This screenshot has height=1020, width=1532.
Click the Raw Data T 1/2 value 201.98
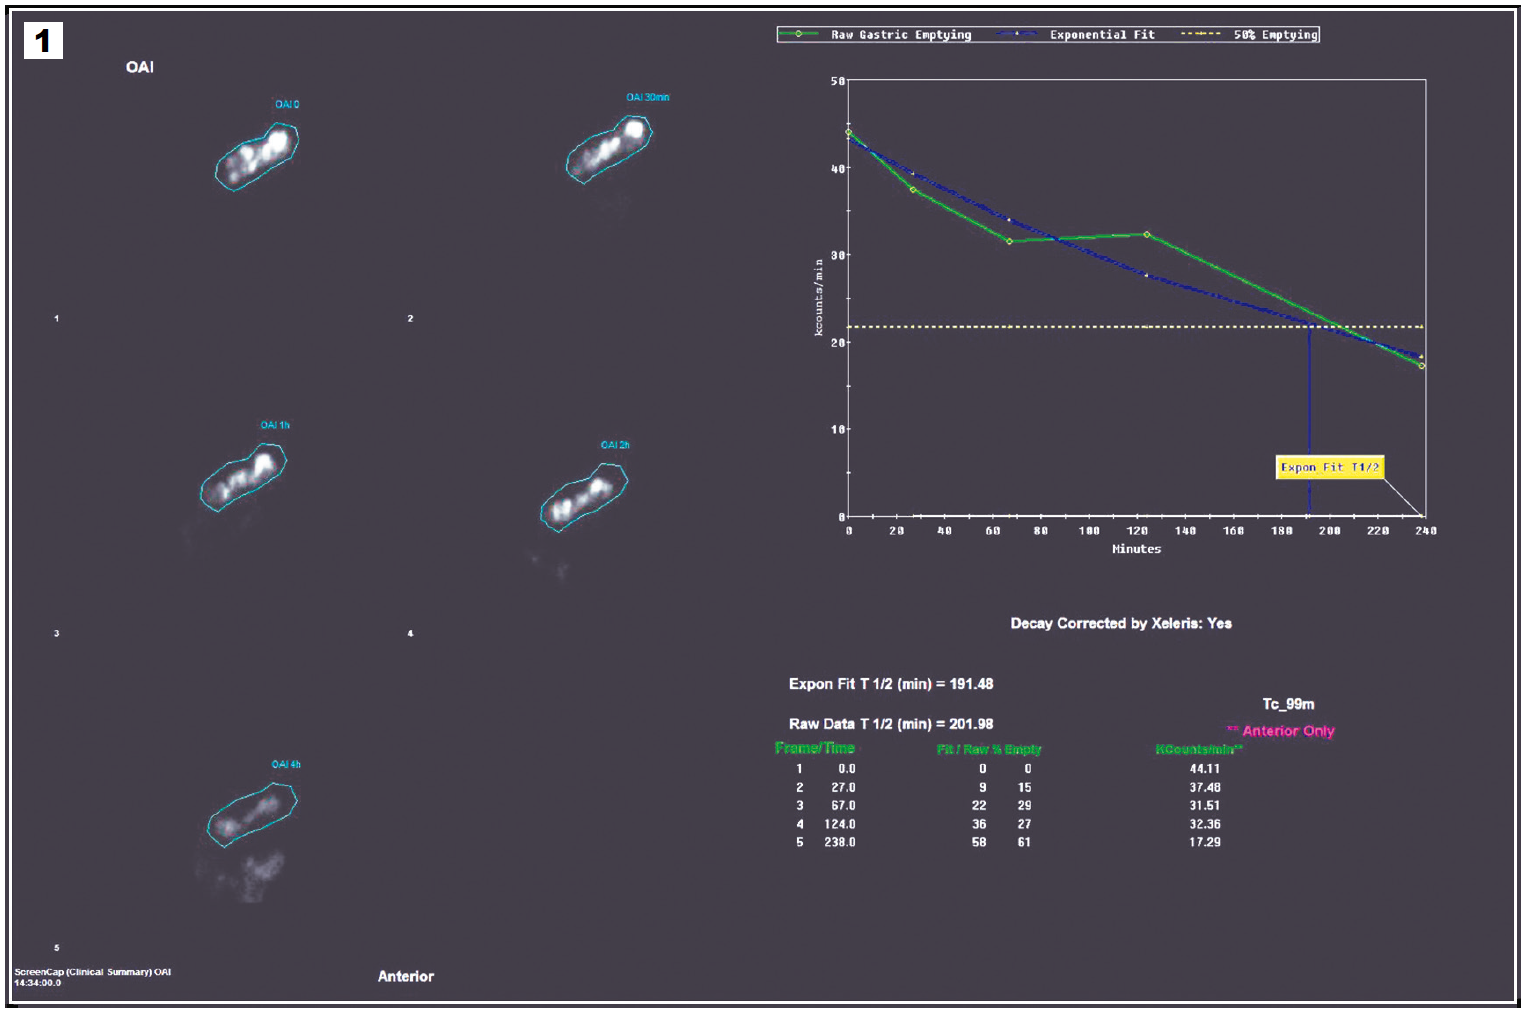point(971,724)
